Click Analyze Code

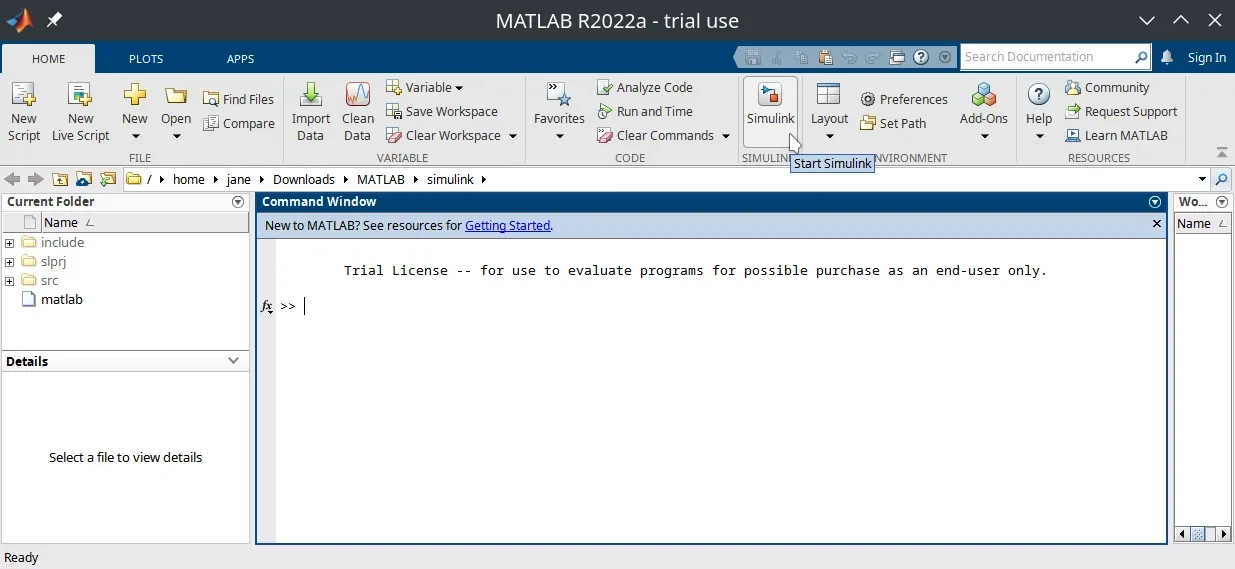click(x=645, y=87)
